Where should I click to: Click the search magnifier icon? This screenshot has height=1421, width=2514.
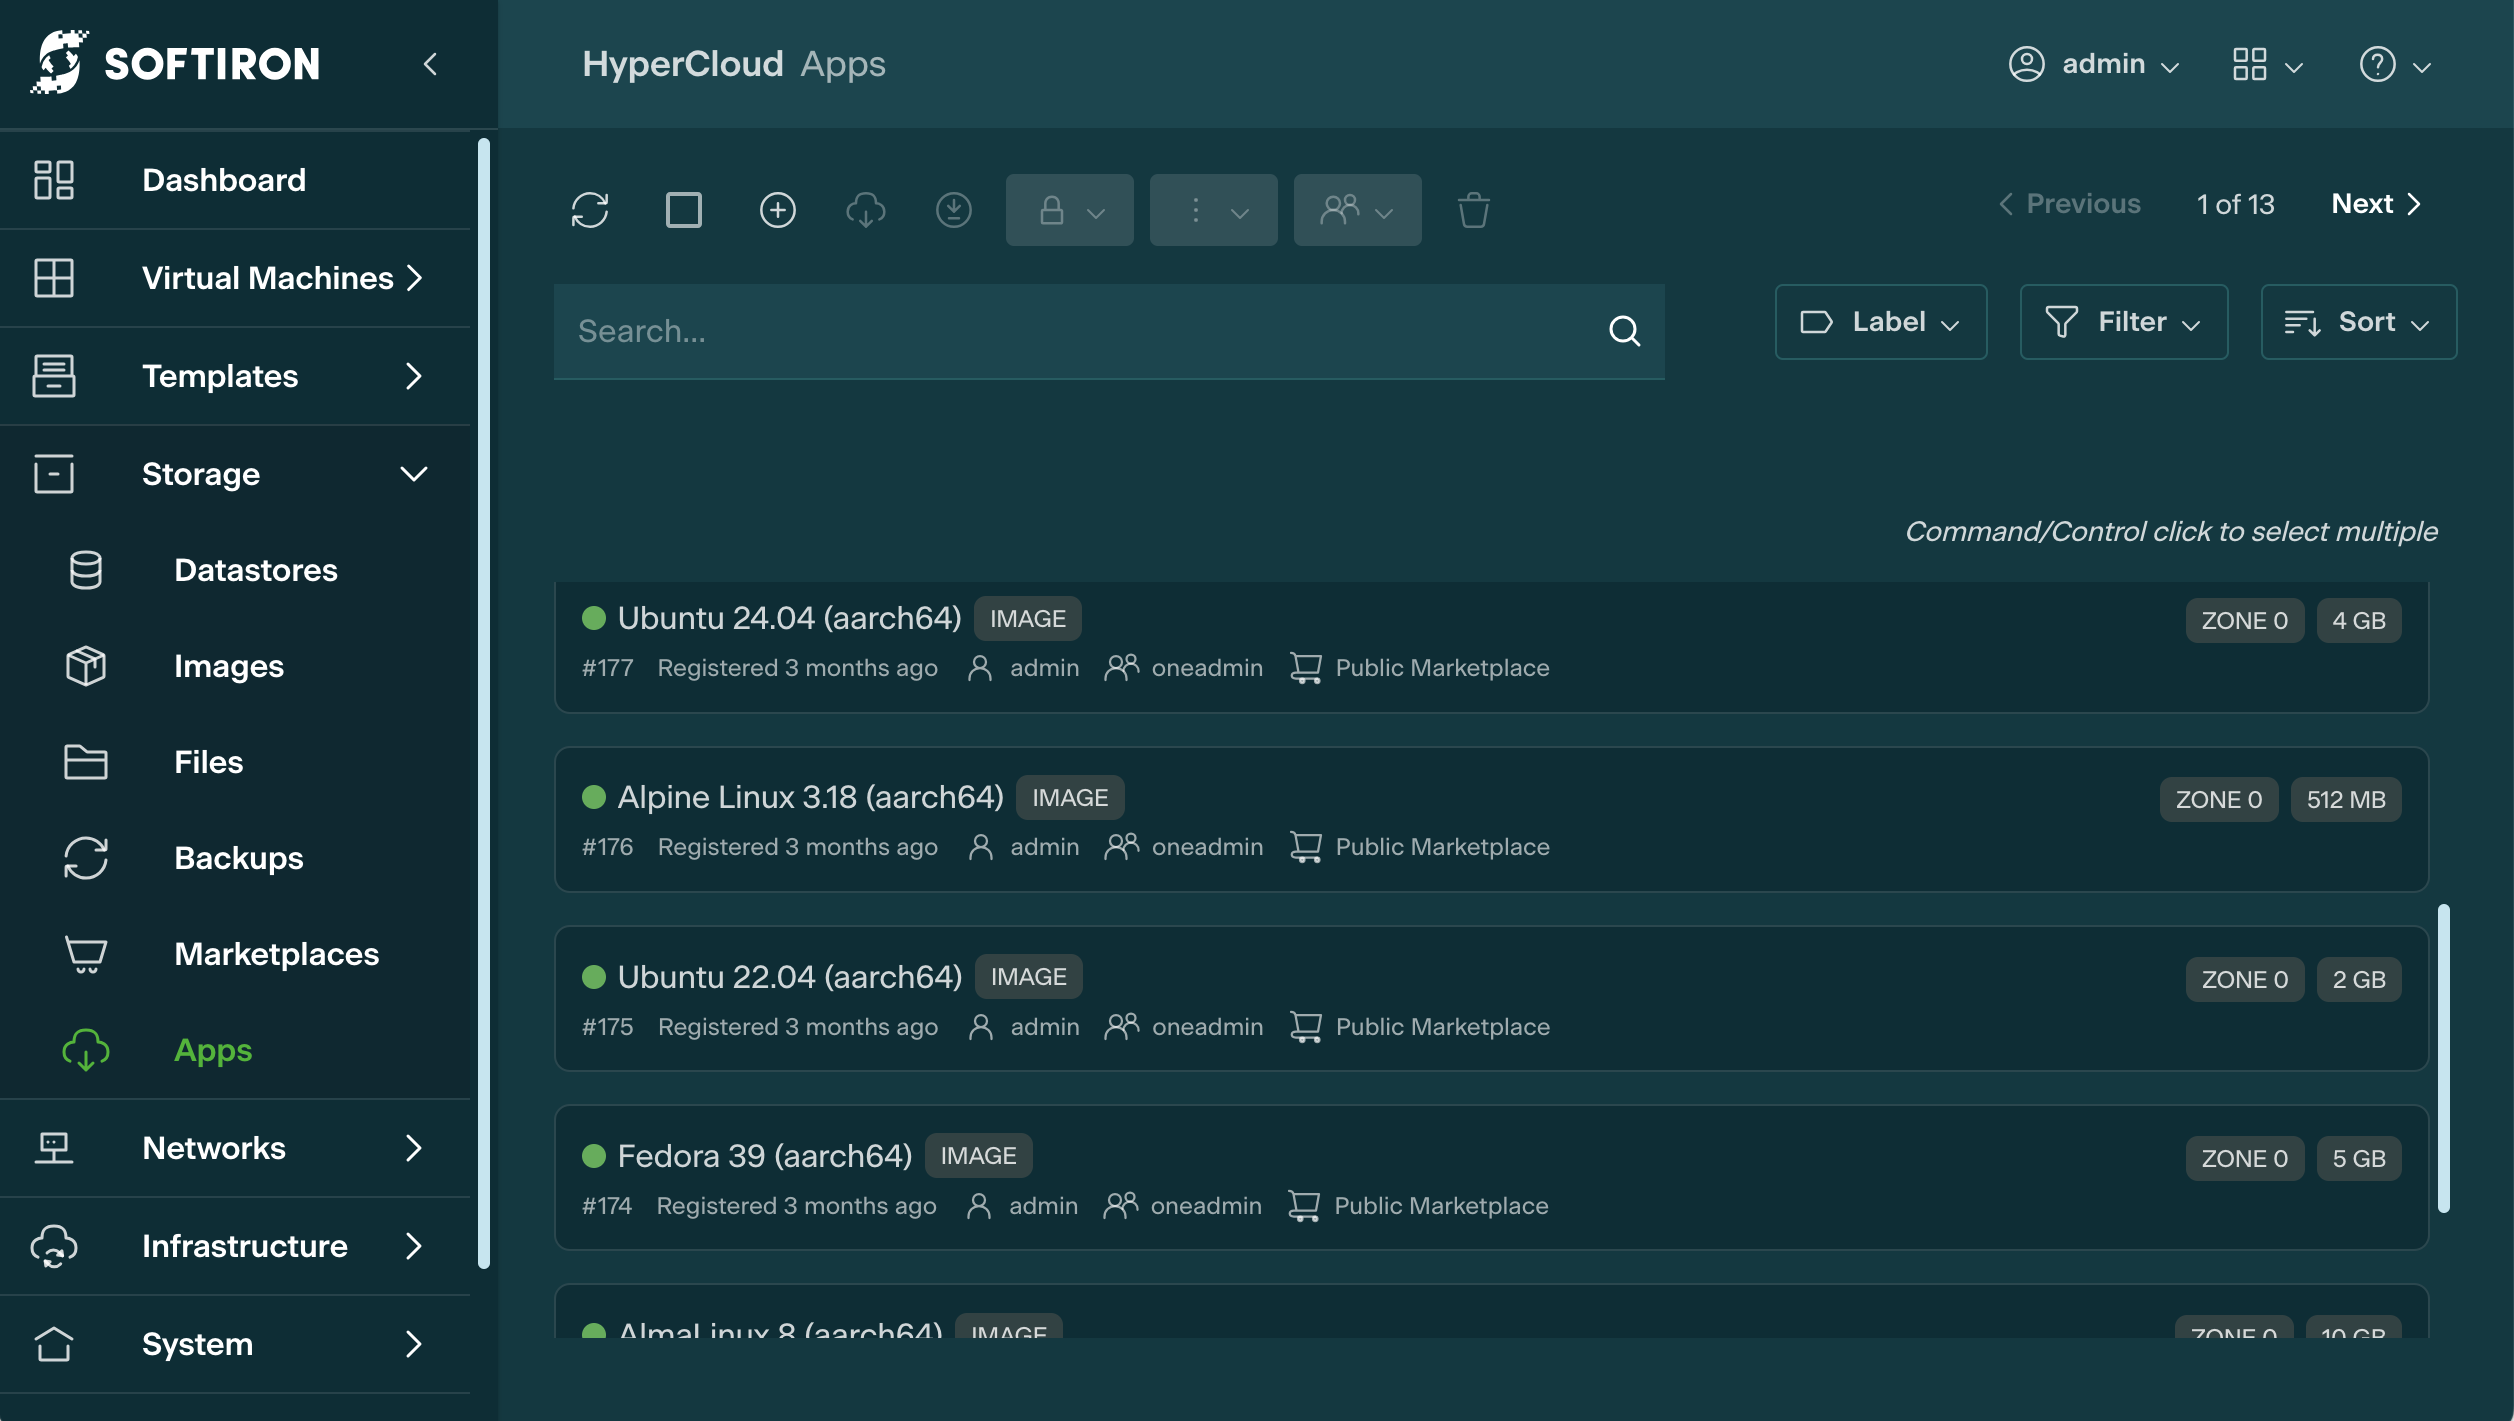click(x=1624, y=331)
